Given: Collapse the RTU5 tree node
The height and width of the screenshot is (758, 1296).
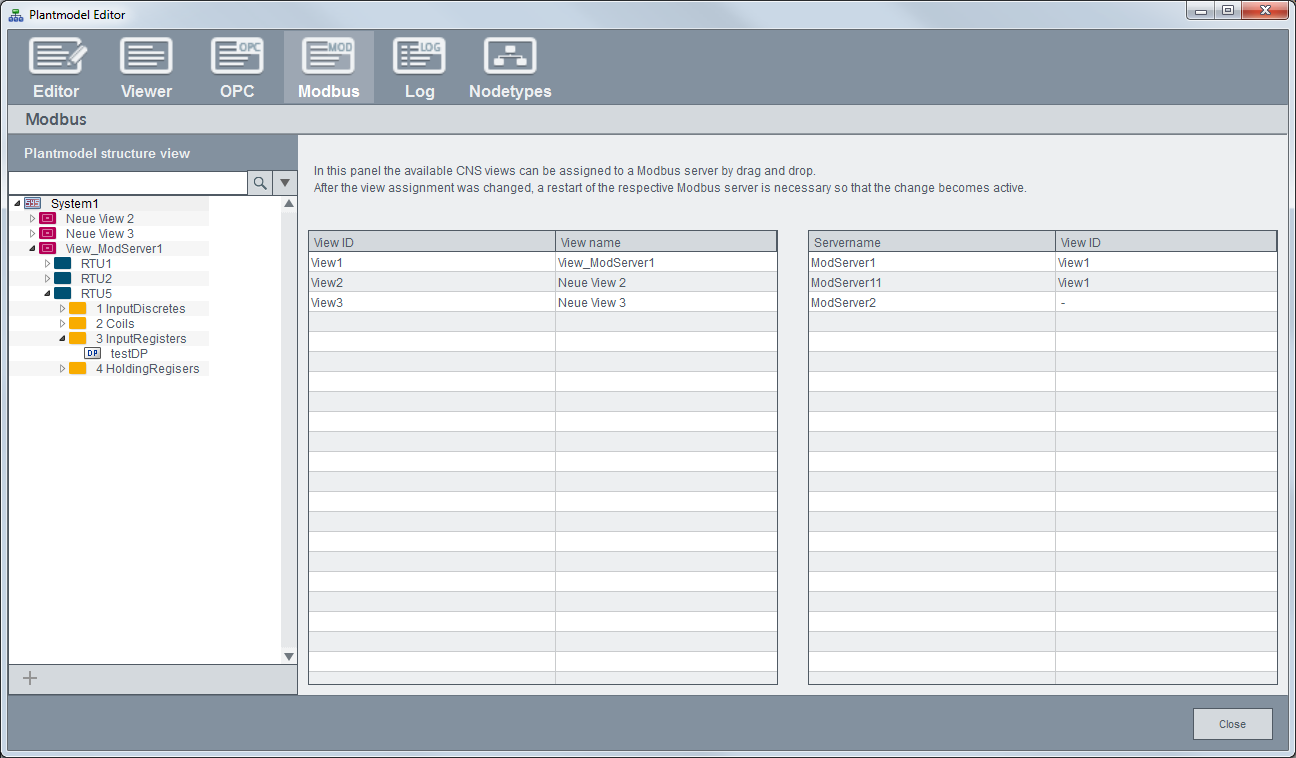Looking at the screenshot, I should pos(47,294).
